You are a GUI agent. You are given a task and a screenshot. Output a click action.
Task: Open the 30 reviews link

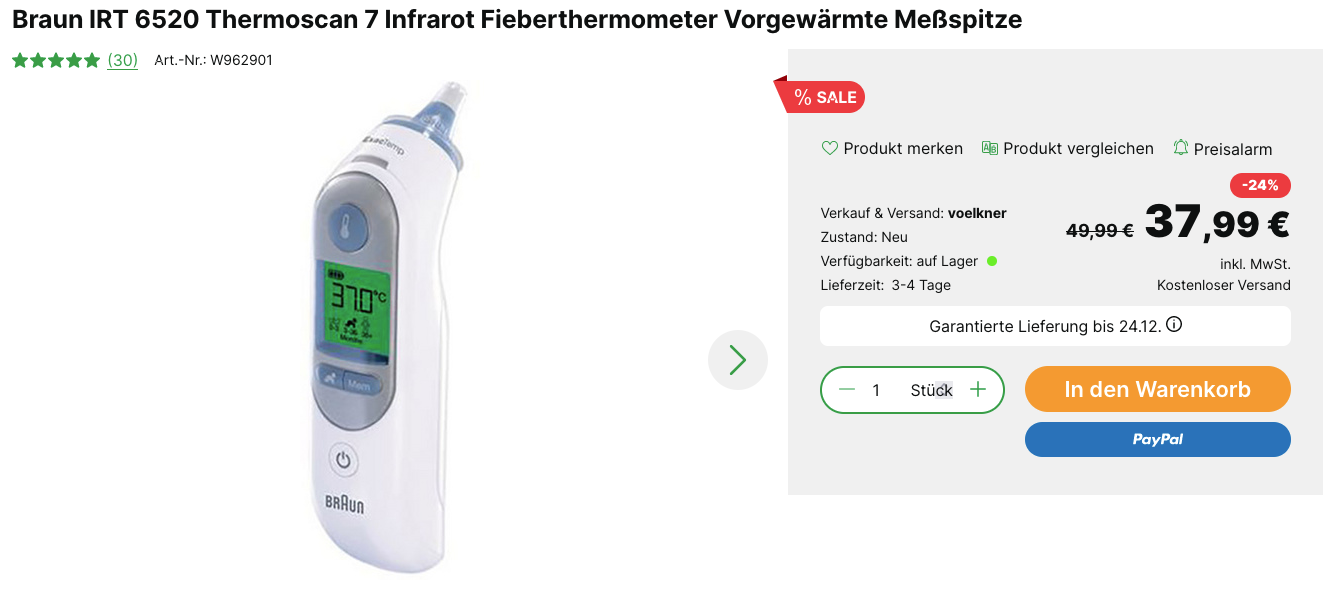pos(122,60)
